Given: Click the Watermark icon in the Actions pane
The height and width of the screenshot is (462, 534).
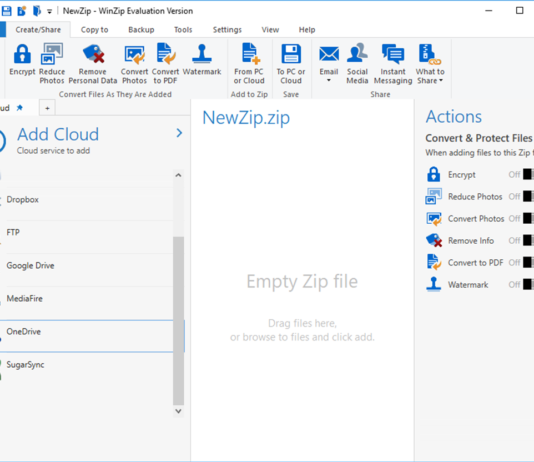Looking at the screenshot, I should pyautogui.click(x=434, y=284).
